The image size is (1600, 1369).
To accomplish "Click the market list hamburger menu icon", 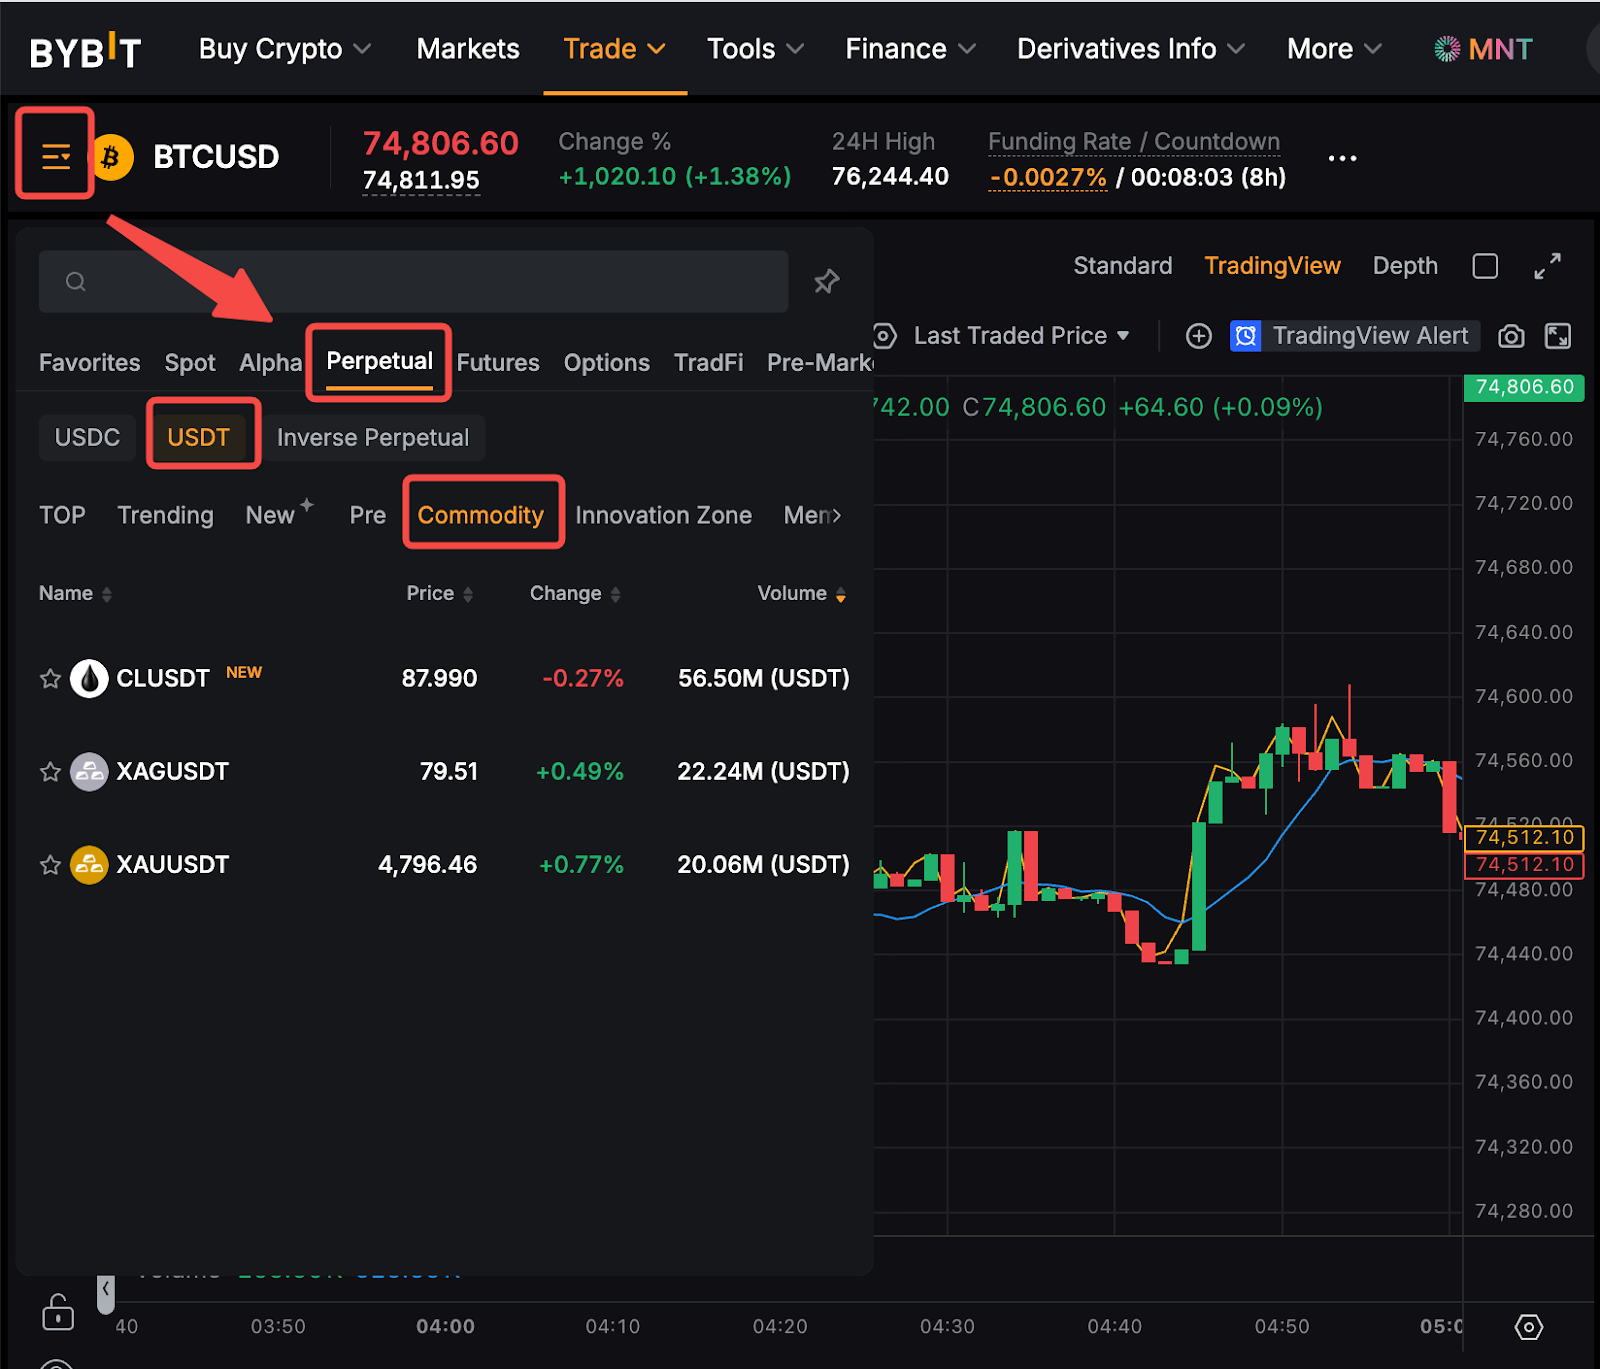I will (55, 156).
